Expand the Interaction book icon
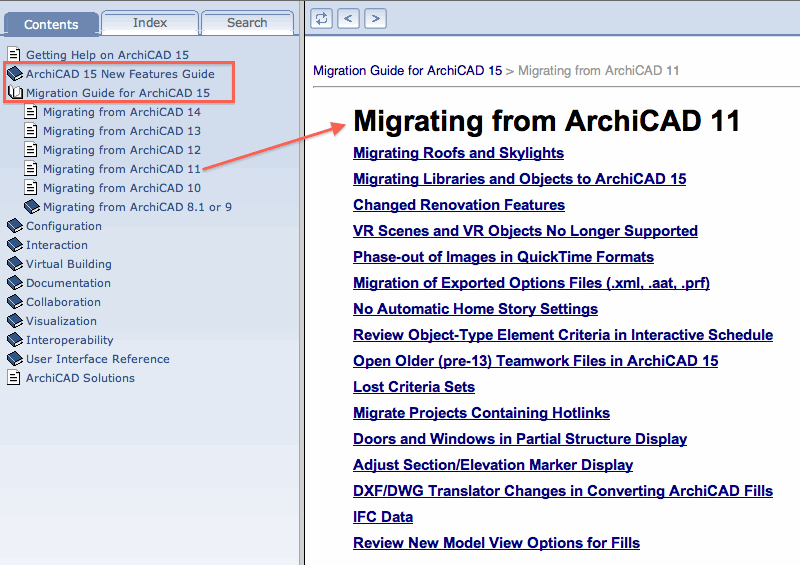 [15, 244]
